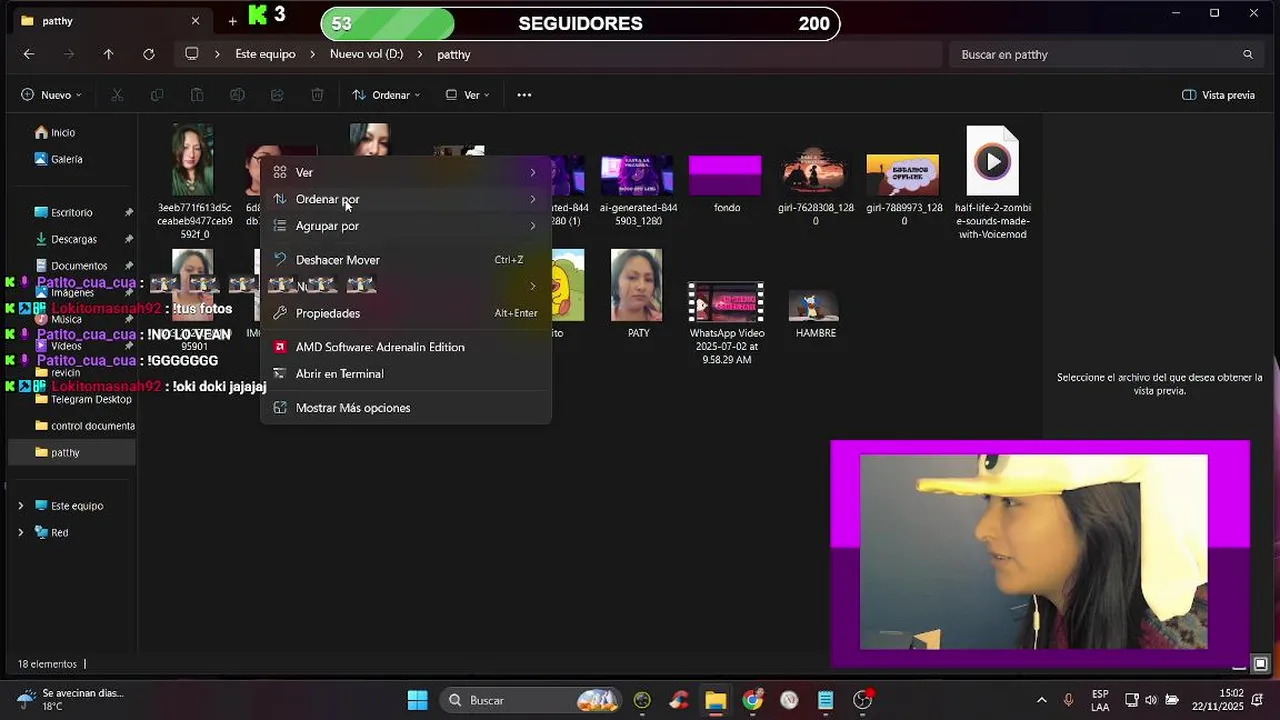Expand the Este equipo tree node
This screenshot has width=1280, height=720.
(21, 506)
